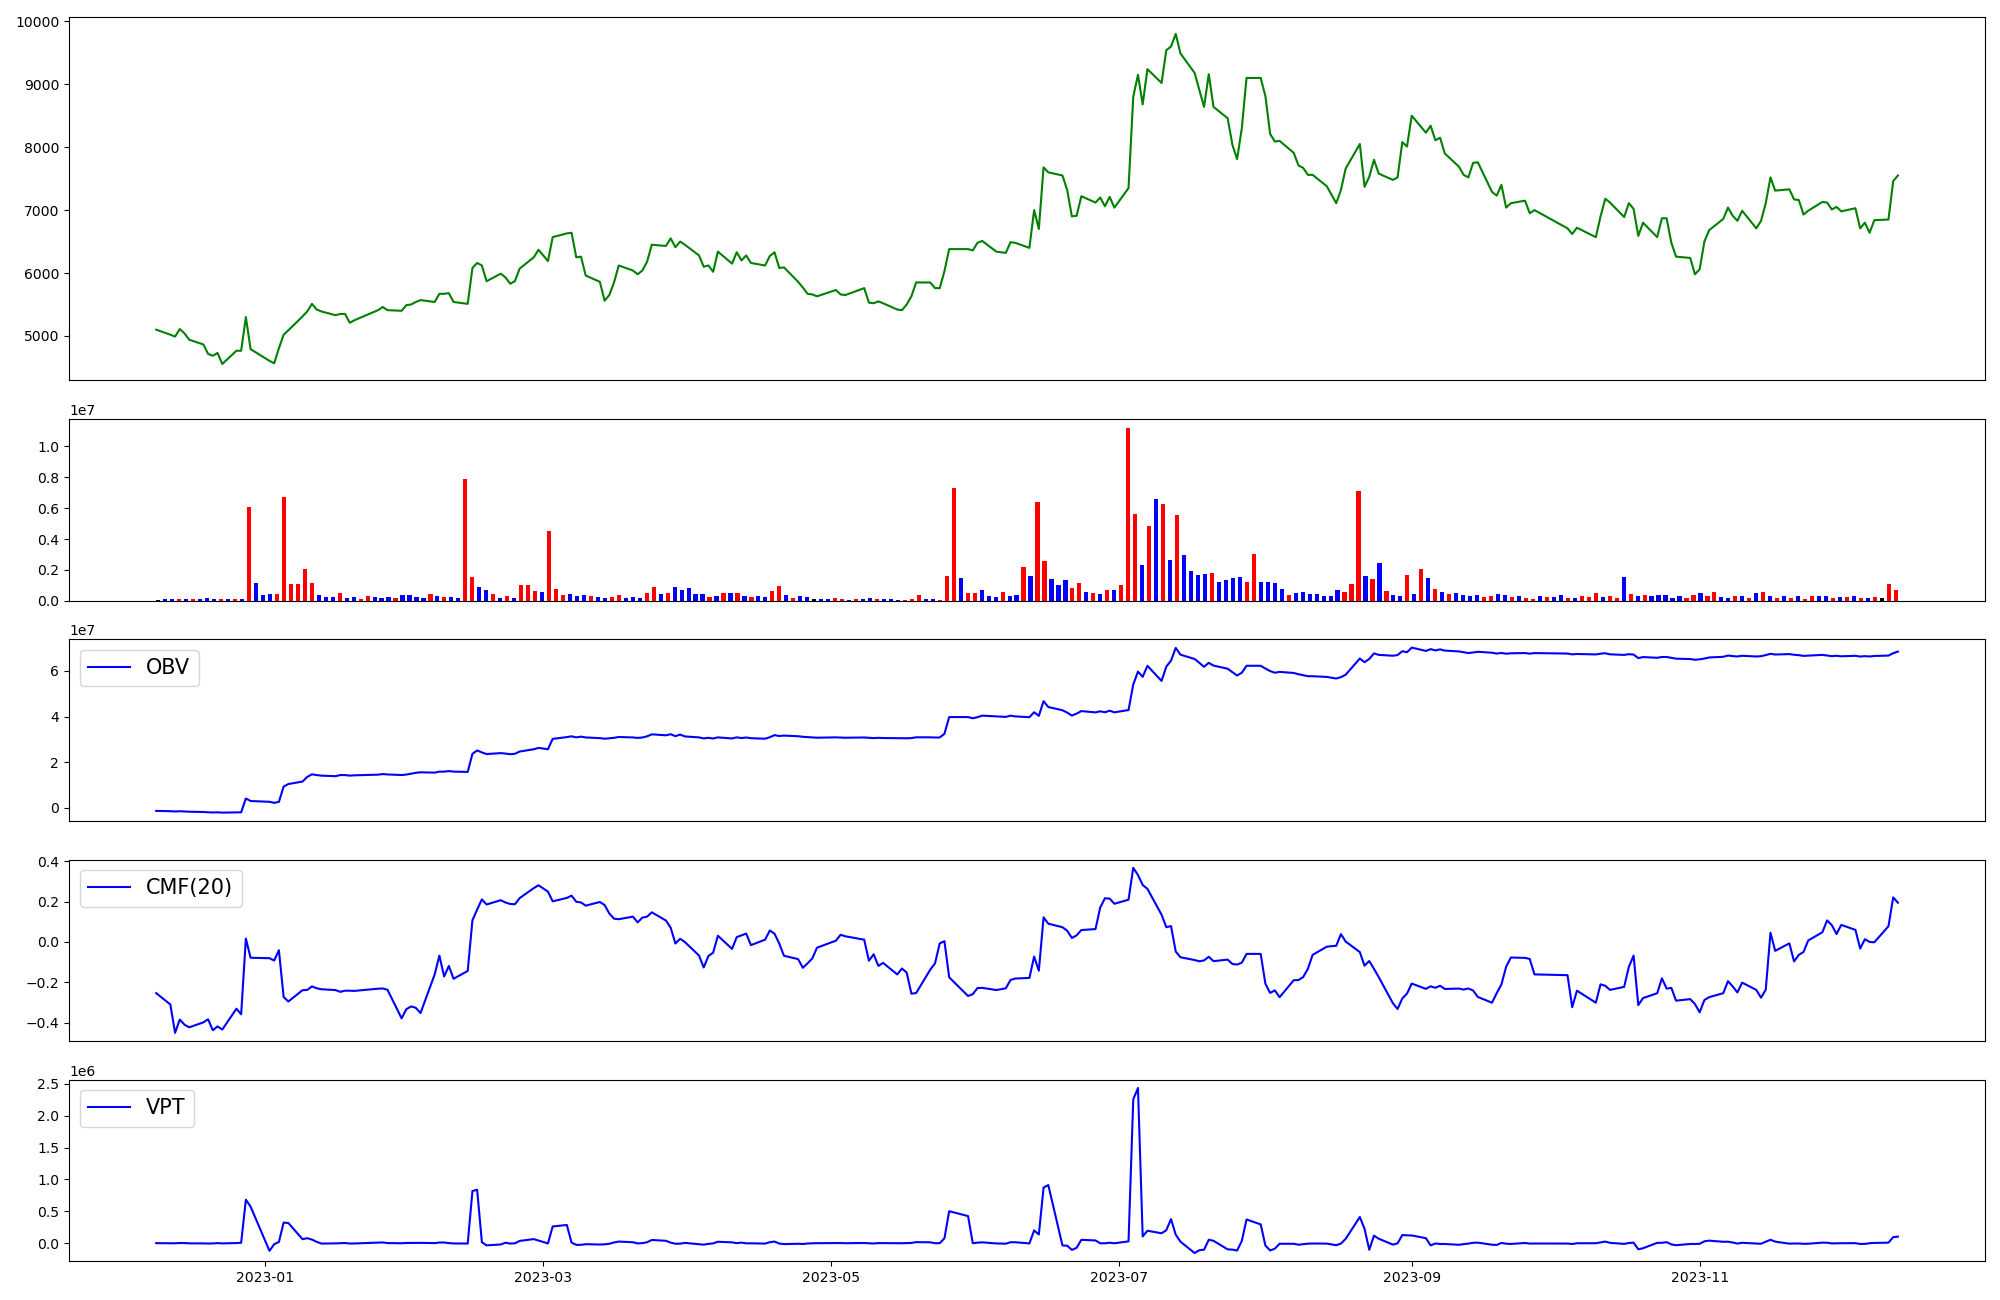Click the VPT legend label

click(165, 1107)
